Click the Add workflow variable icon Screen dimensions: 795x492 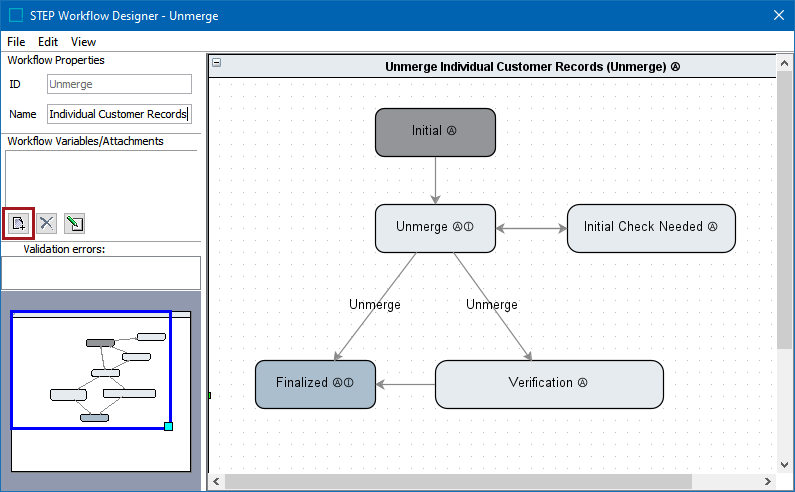(x=19, y=223)
